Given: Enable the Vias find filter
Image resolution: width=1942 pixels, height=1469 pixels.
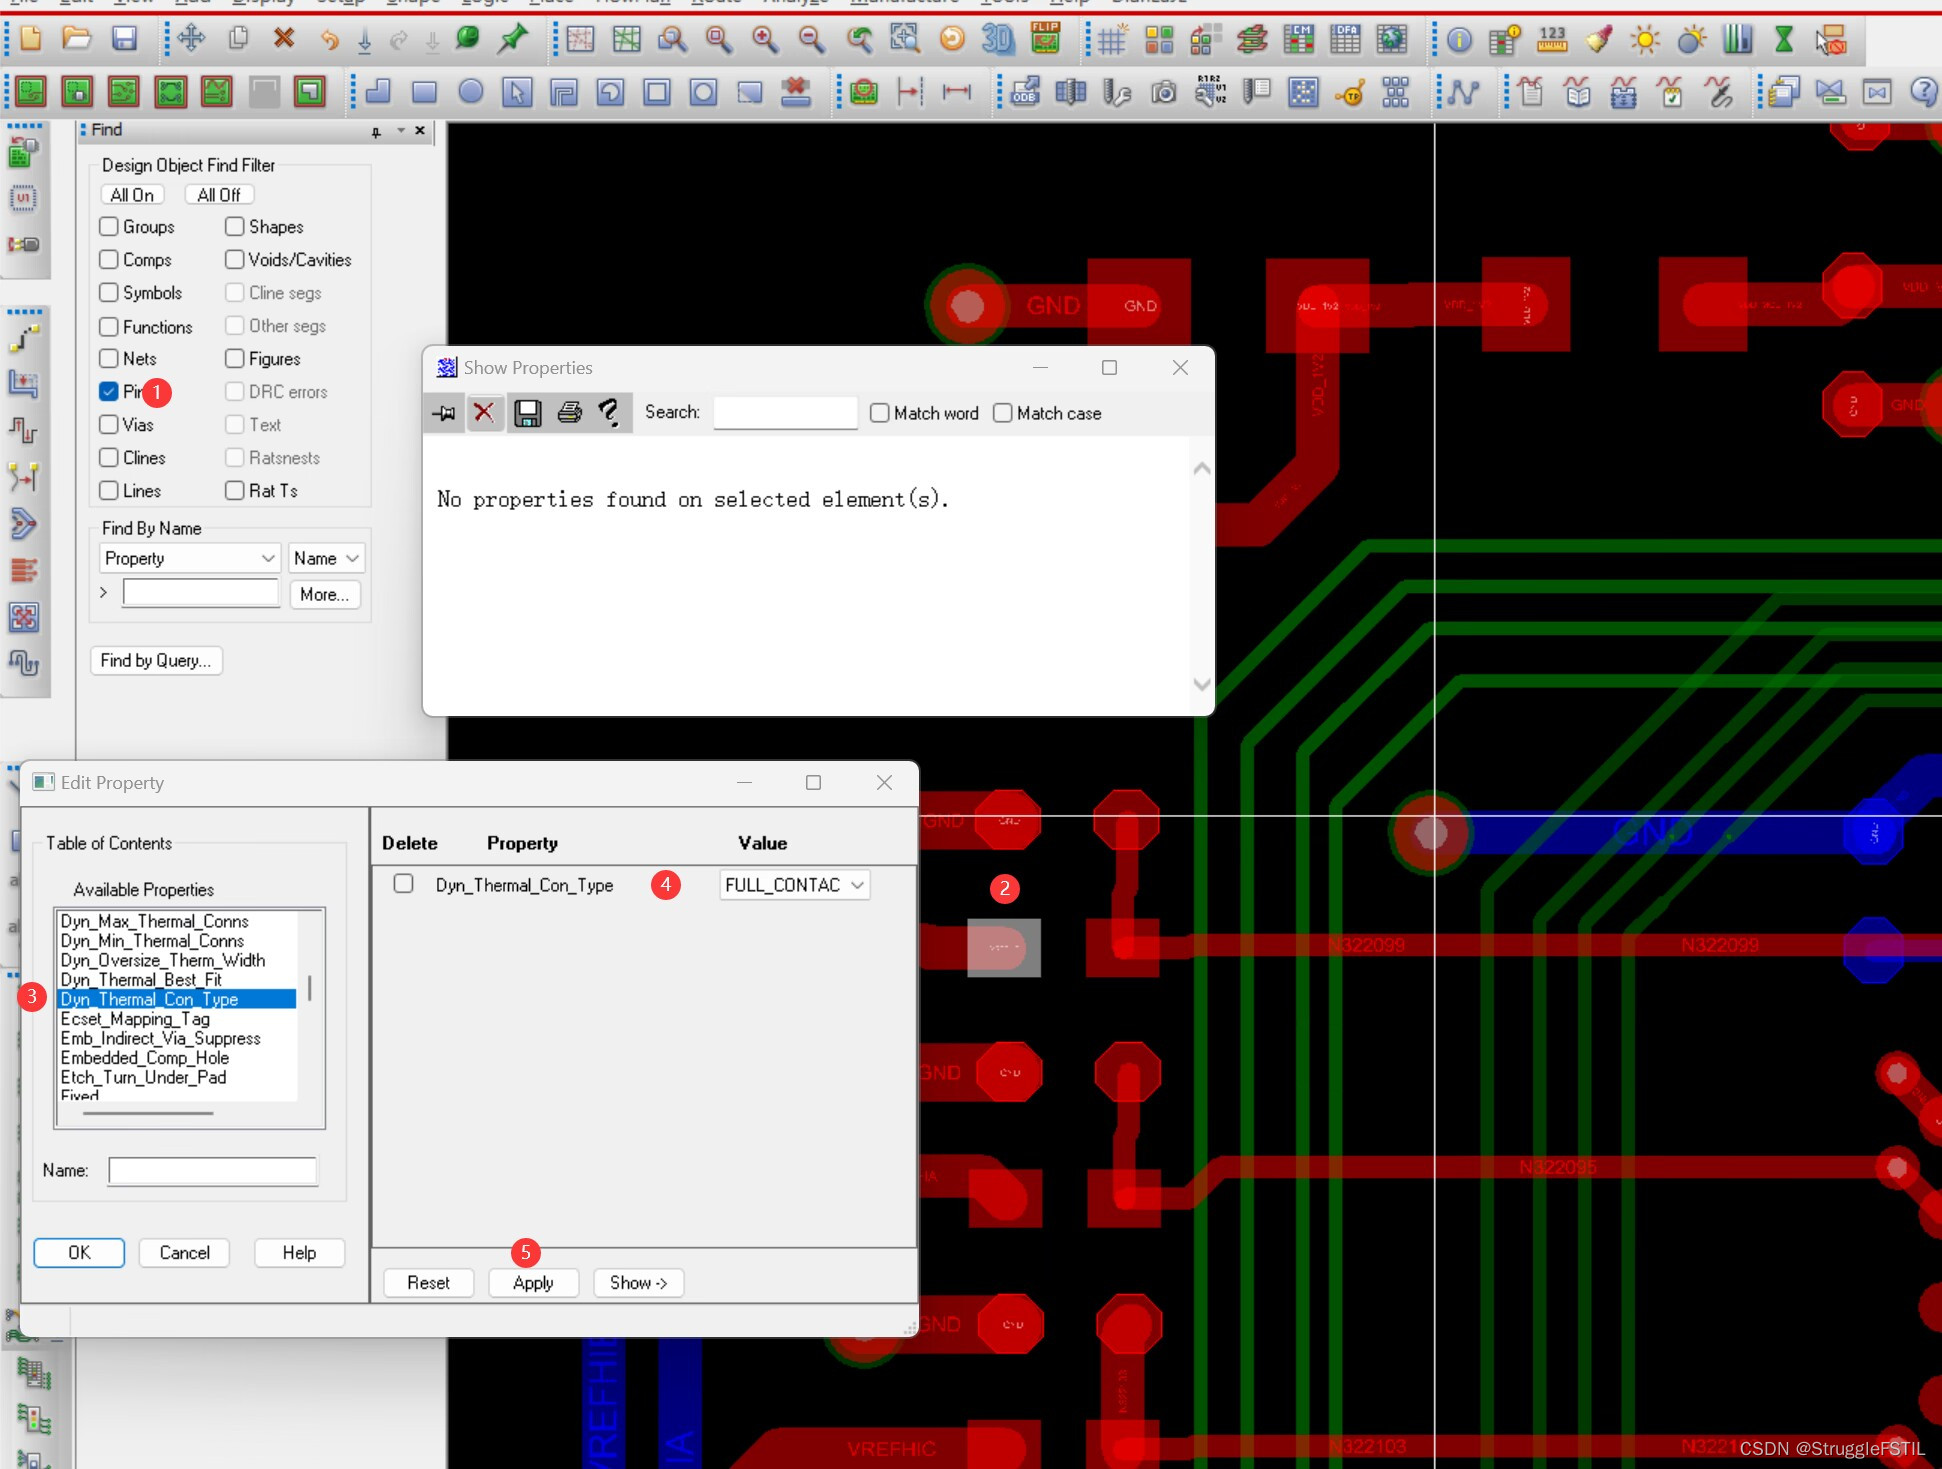Looking at the screenshot, I should (x=109, y=424).
